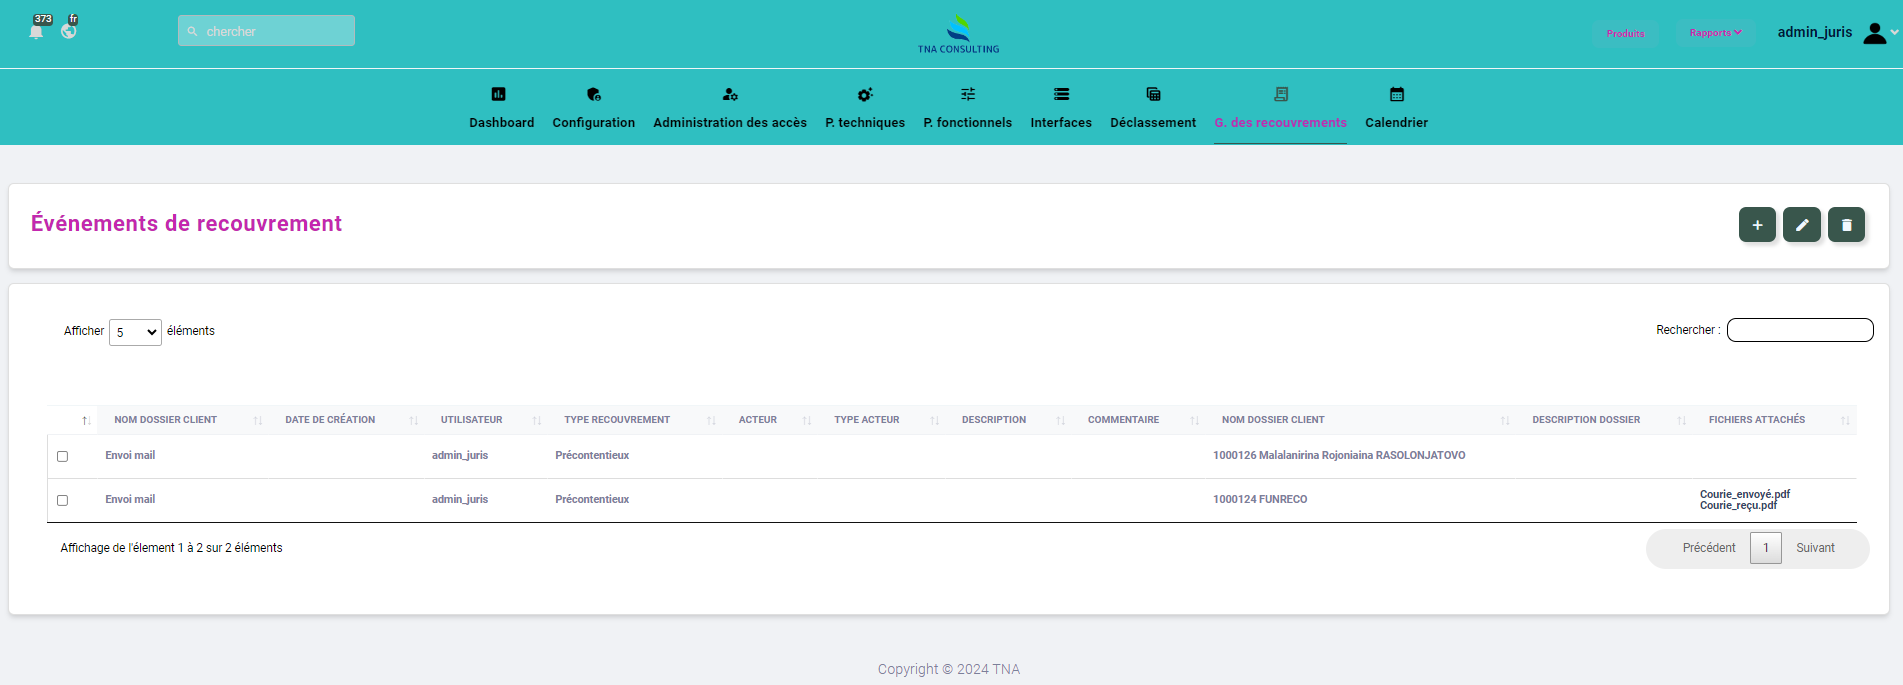Check the 1000124 FUNRECO row checkbox
The image size is (1903, 685).
pyautogui.click(x=62, y=500)
